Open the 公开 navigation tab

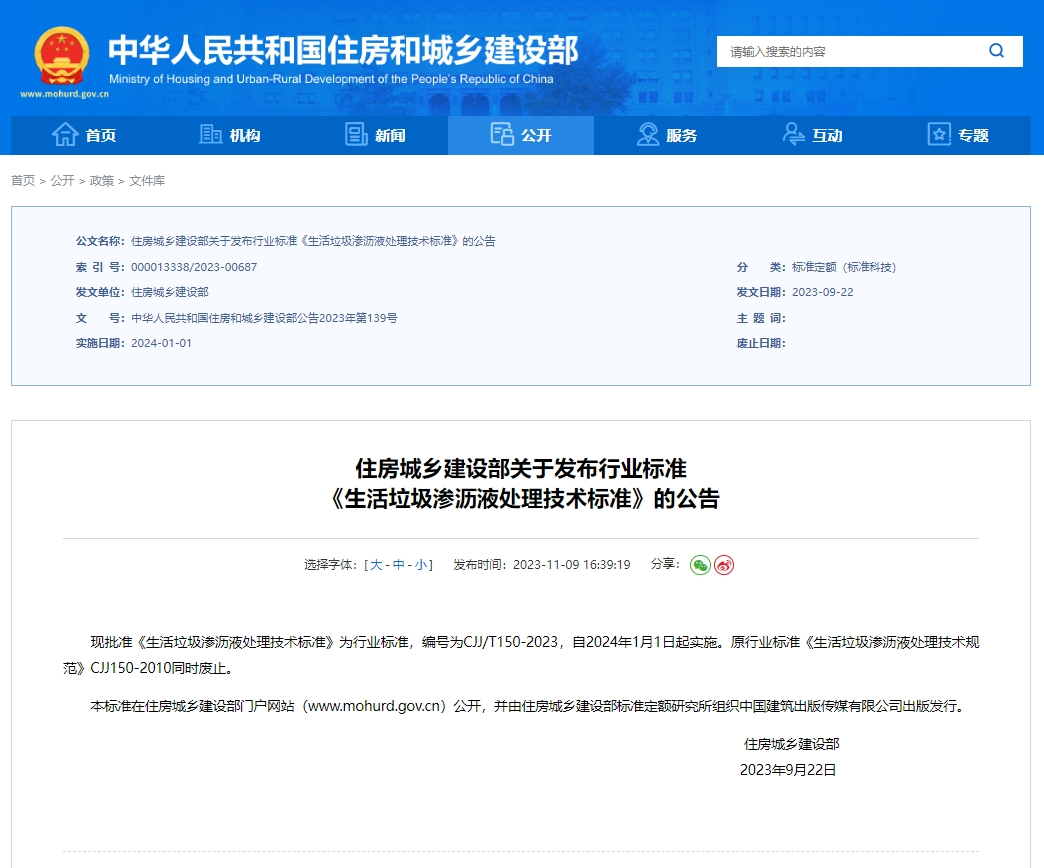(x=521, y=135)
